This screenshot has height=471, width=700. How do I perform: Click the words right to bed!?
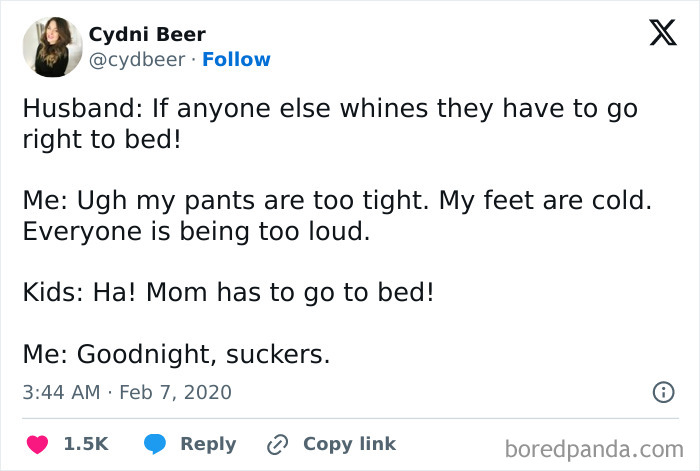pos(102,138)
